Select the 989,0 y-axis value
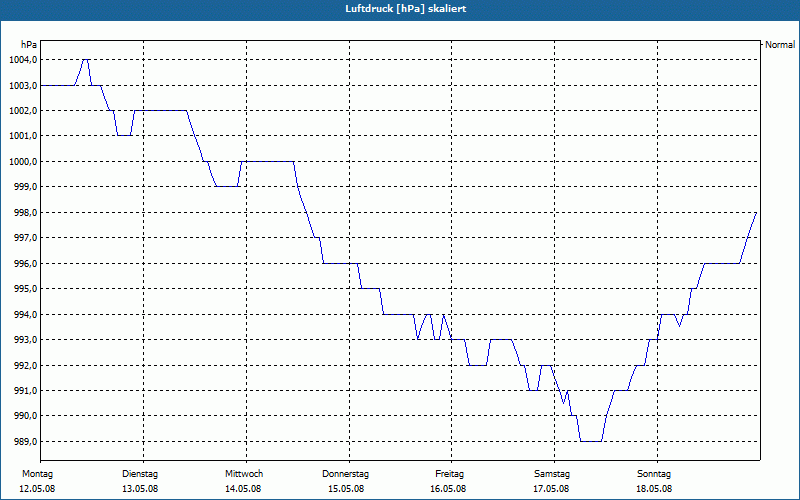This screenshot has height=500, width=800. coord(25,441)
